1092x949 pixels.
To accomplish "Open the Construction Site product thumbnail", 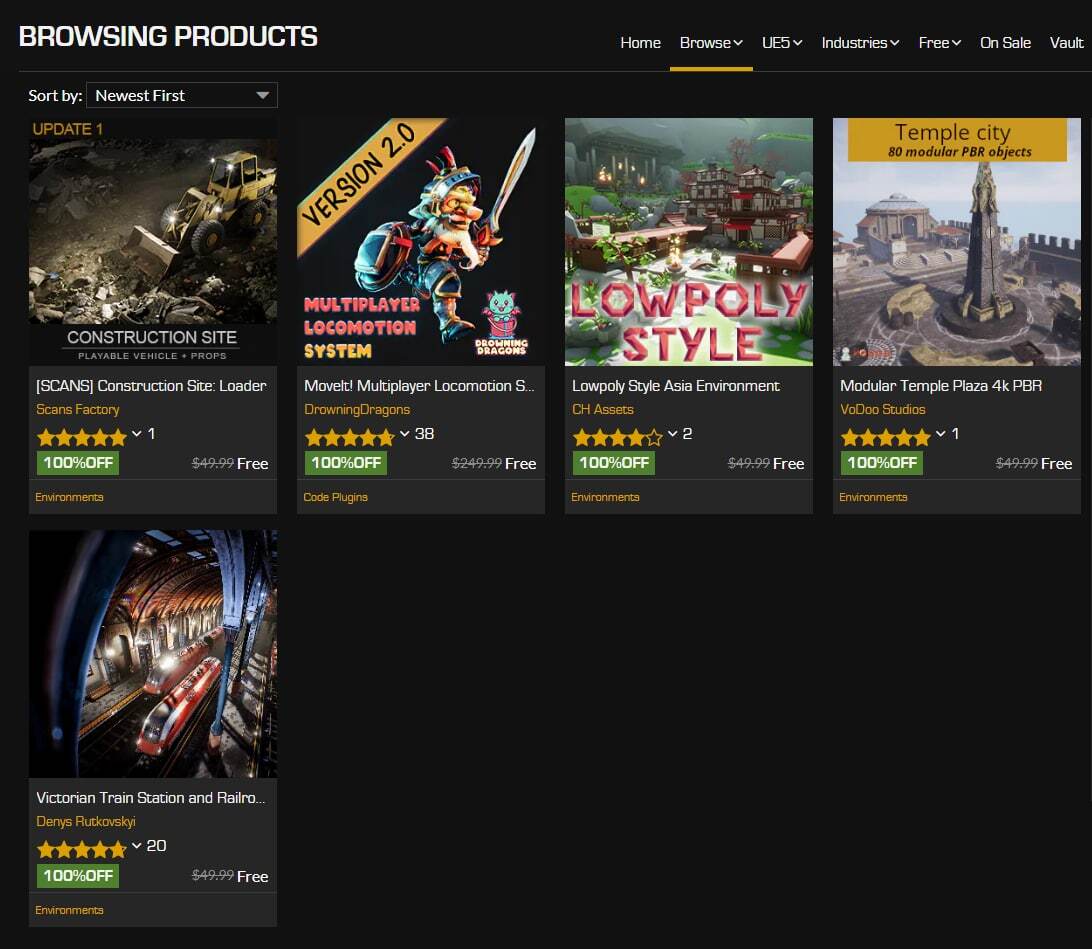I will point(153,241).
